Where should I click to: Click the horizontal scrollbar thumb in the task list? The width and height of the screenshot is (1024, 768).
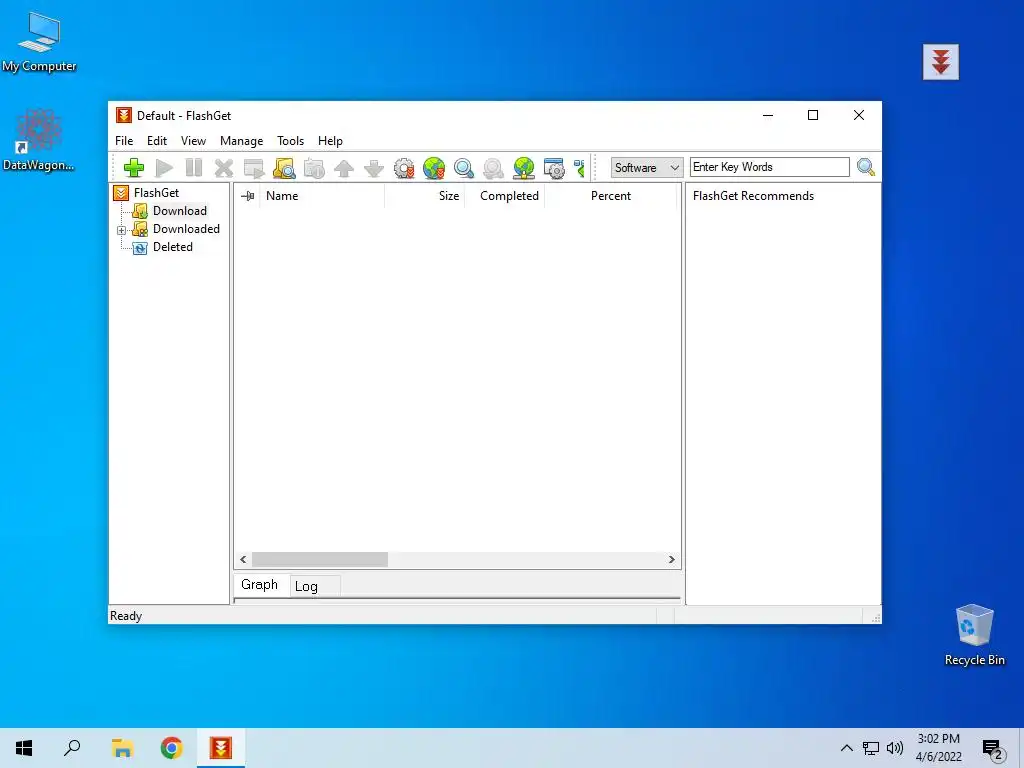[x=320, y=560]
